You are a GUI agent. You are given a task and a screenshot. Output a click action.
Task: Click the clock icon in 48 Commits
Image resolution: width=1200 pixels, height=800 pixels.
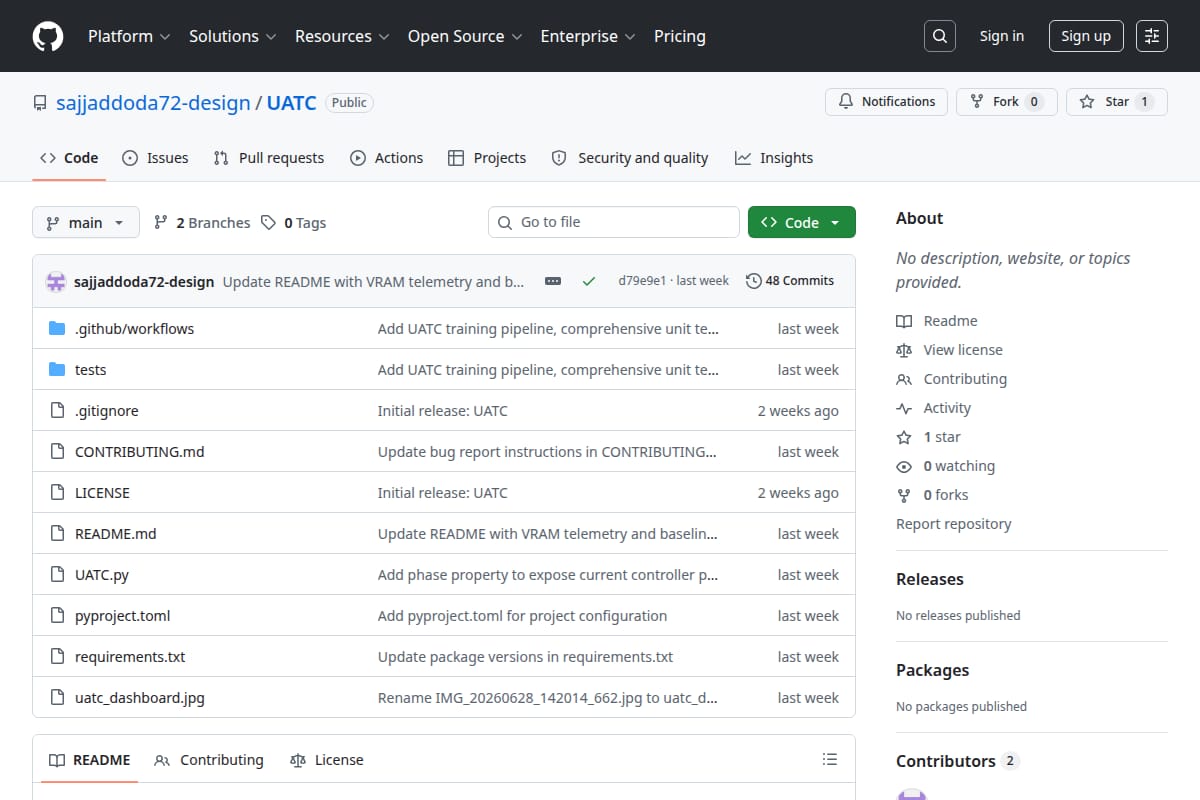pos(753,281)
